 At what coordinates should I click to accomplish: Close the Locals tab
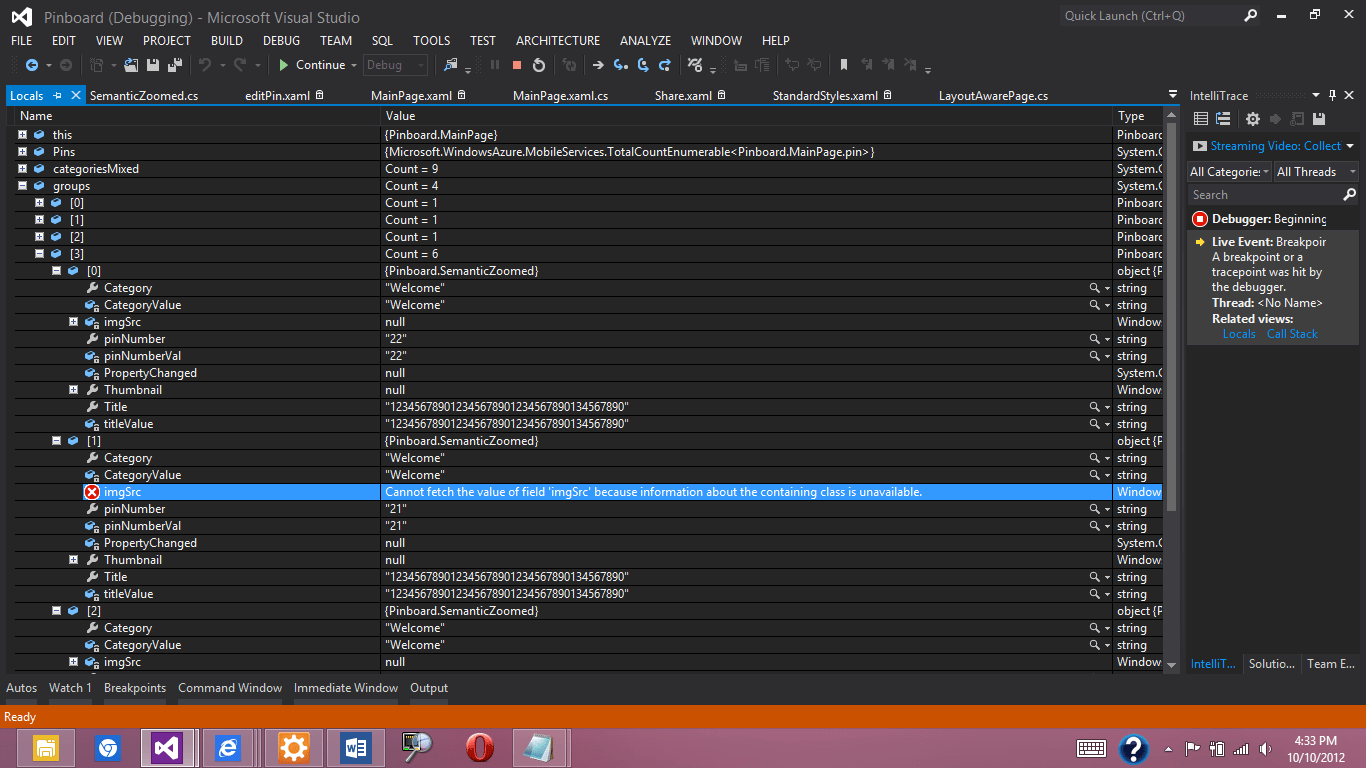76,96
